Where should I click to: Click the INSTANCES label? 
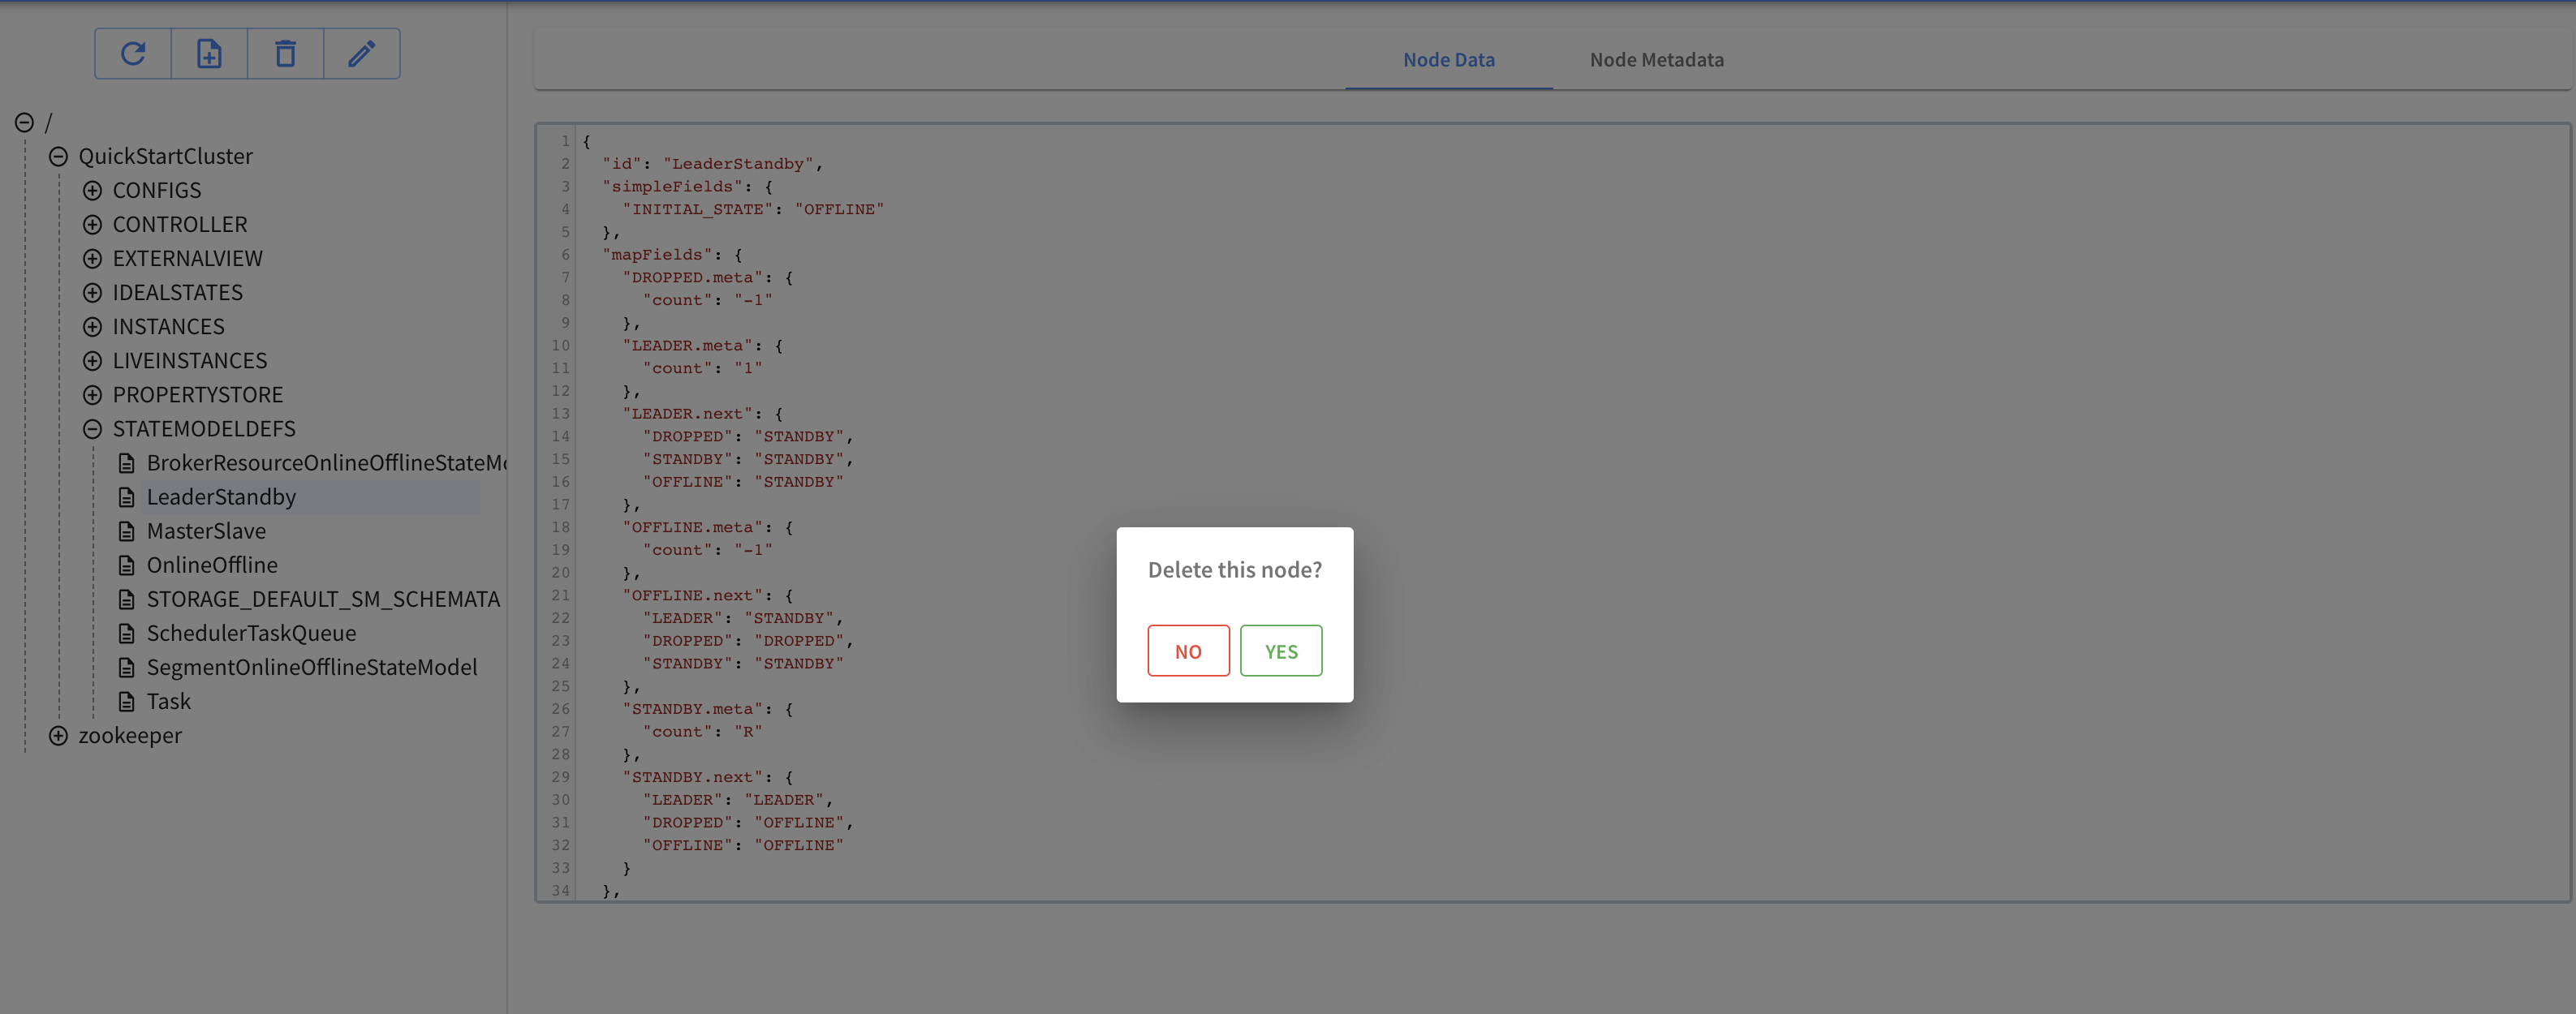pyautogui.click(x=169, y=327)
